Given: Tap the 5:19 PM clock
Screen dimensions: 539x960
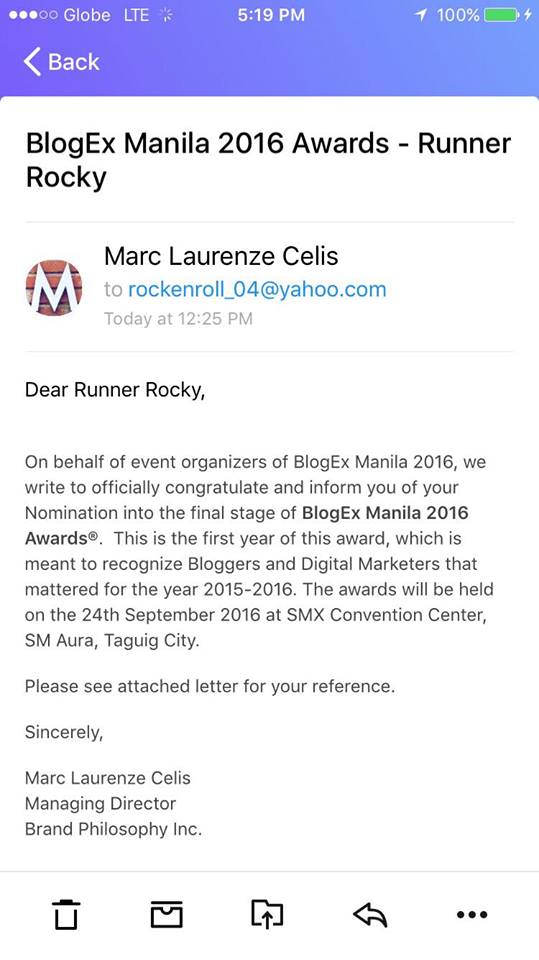Looking at the screenshot, I should 271,15.
